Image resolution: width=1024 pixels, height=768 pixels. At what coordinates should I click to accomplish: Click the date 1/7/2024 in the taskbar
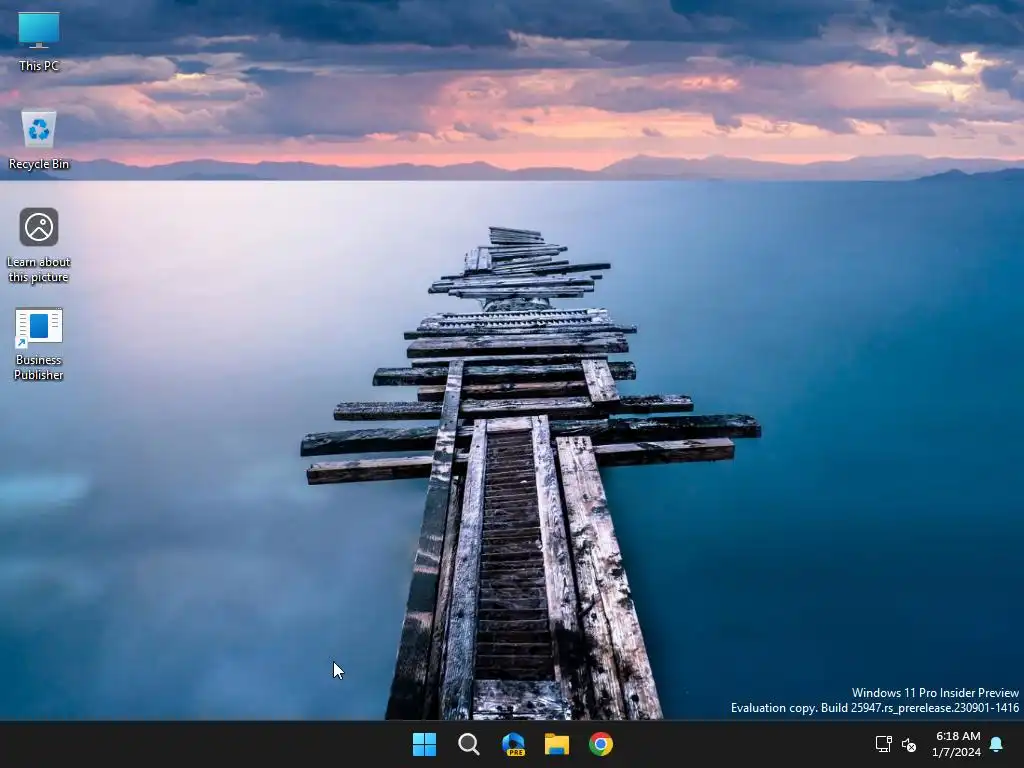pyautogui.click(x=956, y=752)
